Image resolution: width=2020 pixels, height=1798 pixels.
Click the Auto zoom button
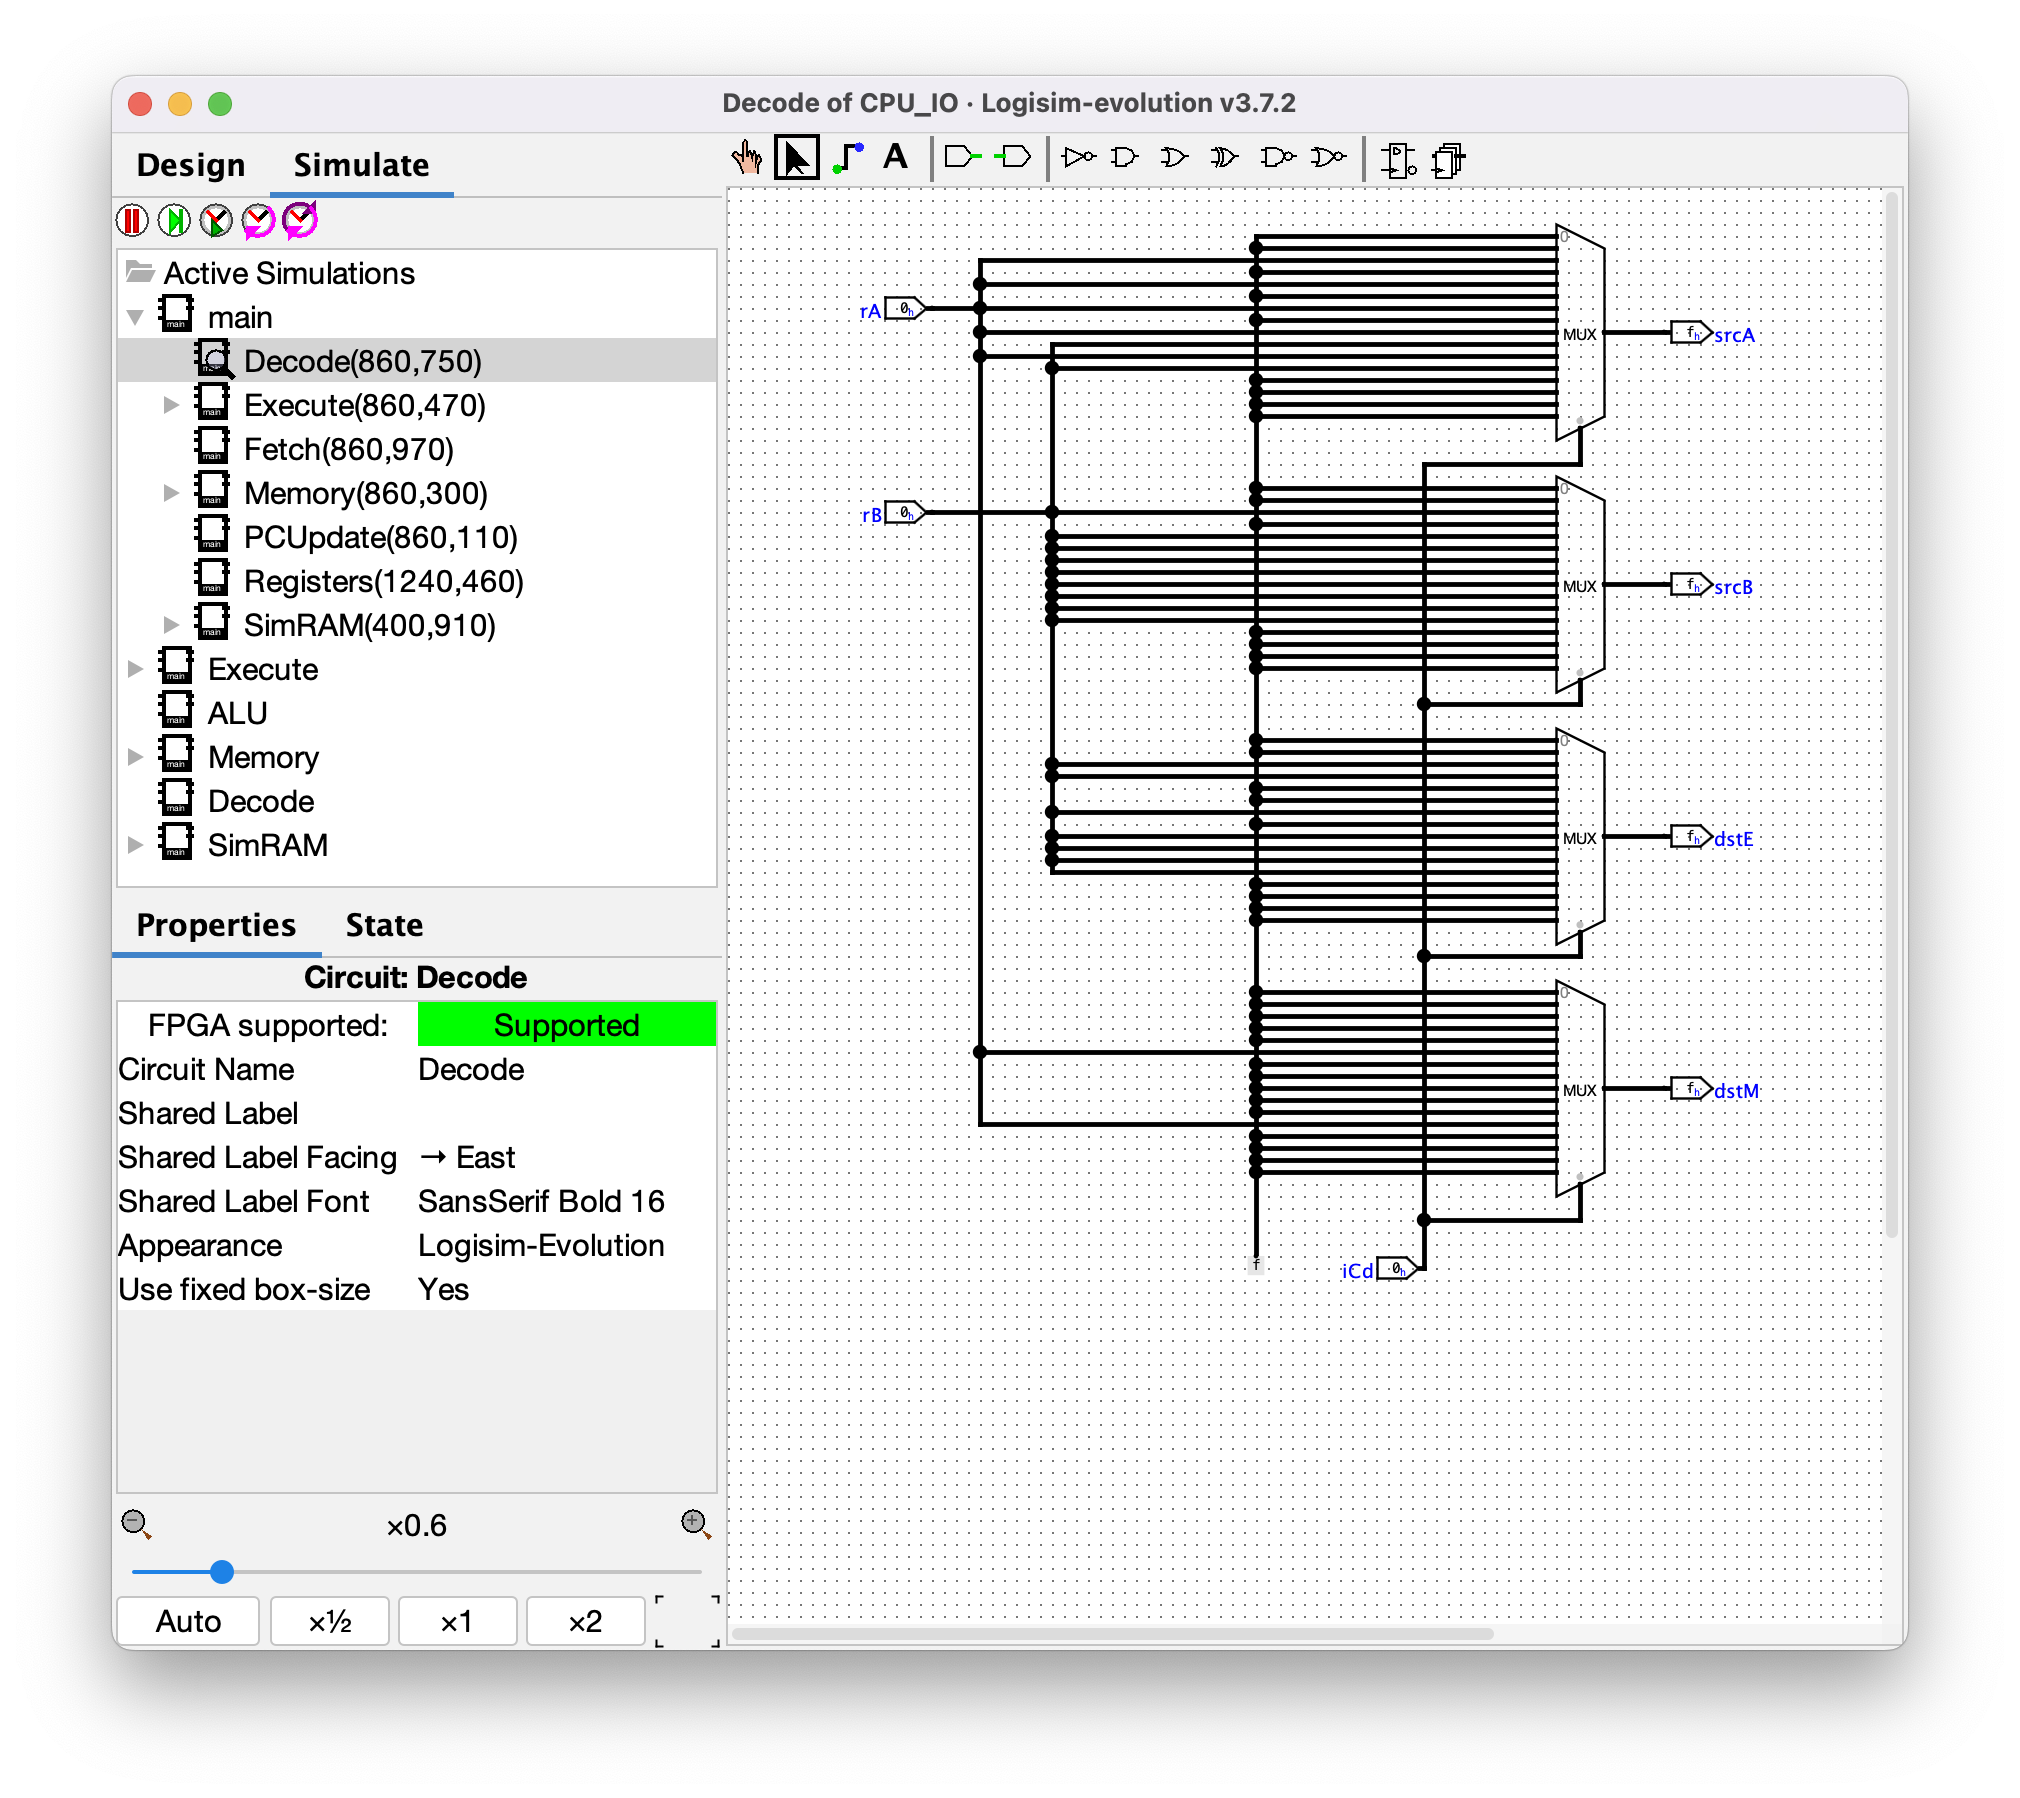[188, 1621]
